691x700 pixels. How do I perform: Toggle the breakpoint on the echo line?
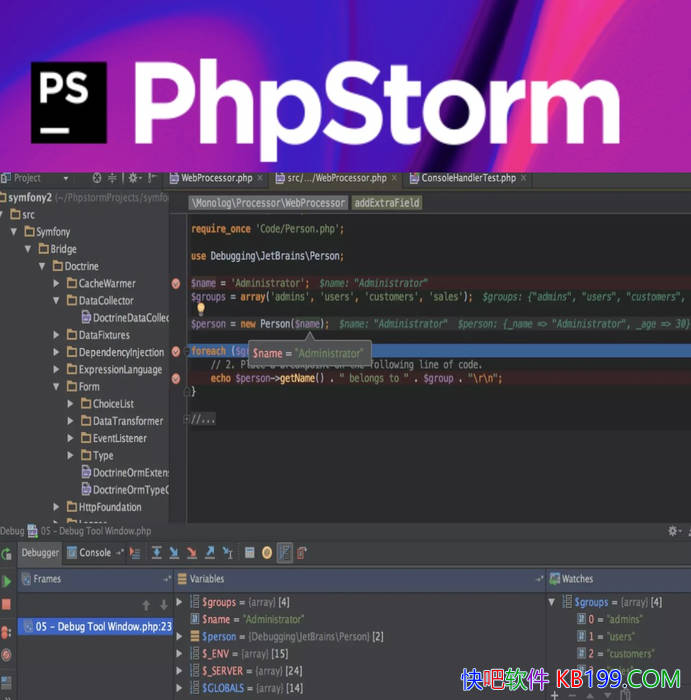point(176,379)
